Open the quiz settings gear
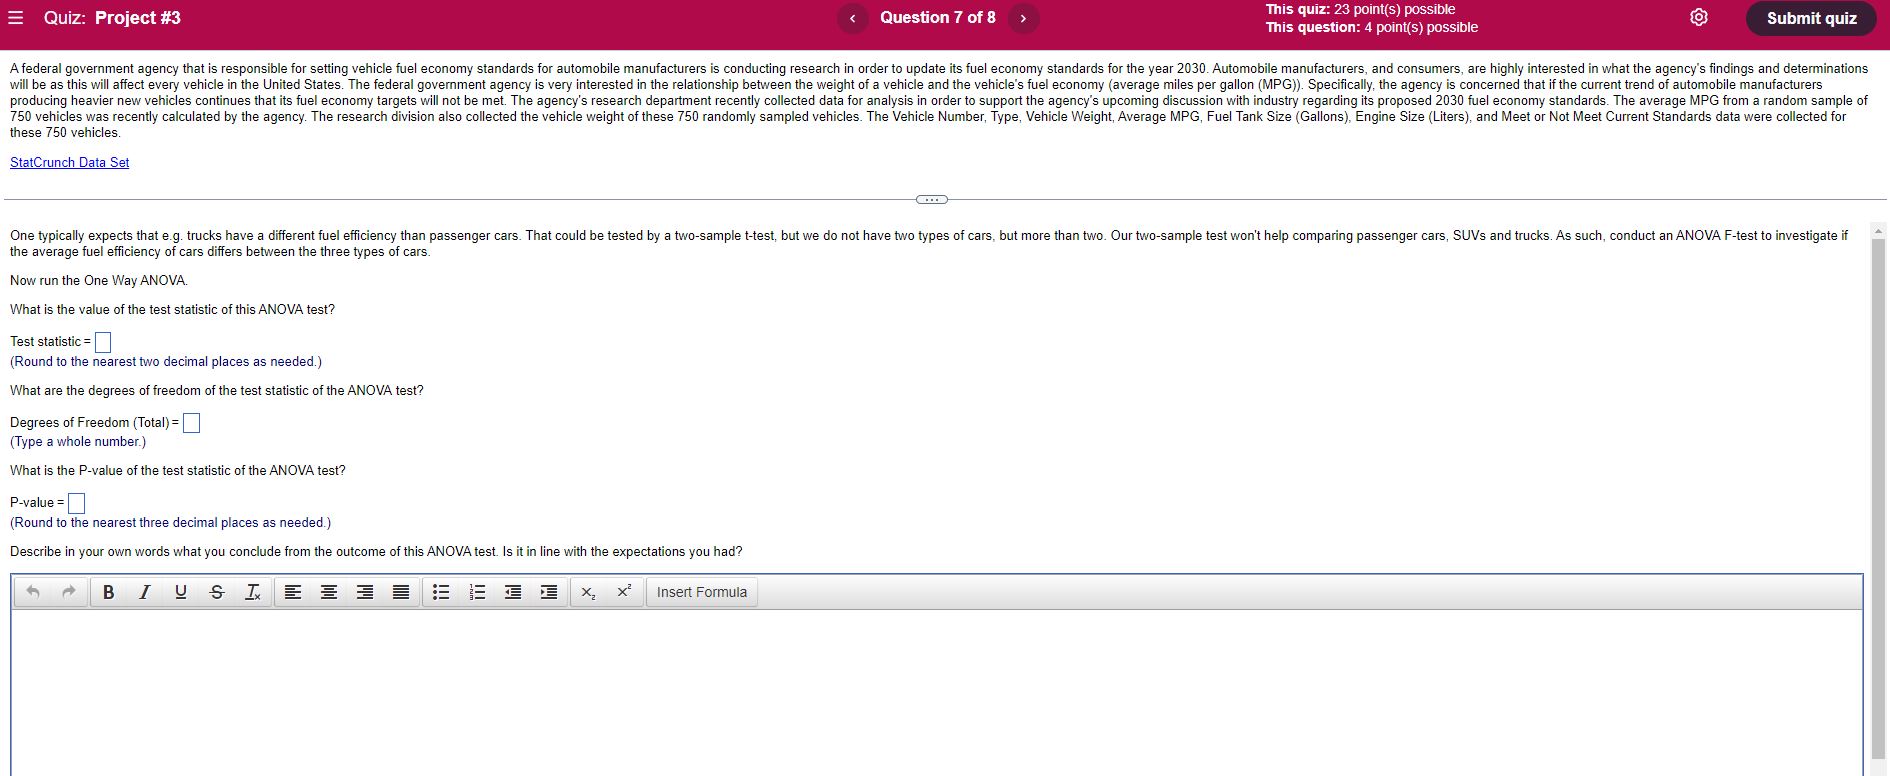This screenshot has height=776, width=1890. (x=1698, y=18)
